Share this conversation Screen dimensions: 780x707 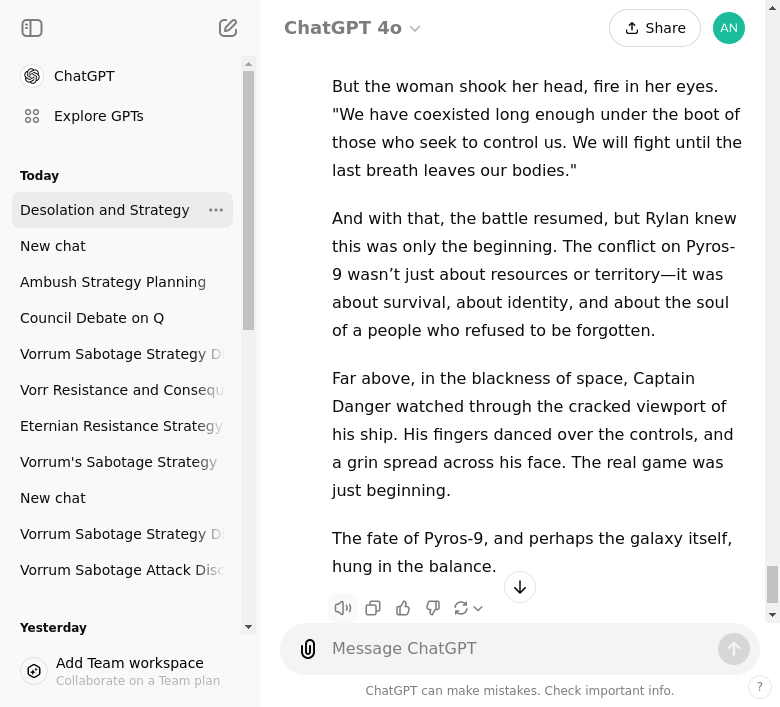click(654, 28)
